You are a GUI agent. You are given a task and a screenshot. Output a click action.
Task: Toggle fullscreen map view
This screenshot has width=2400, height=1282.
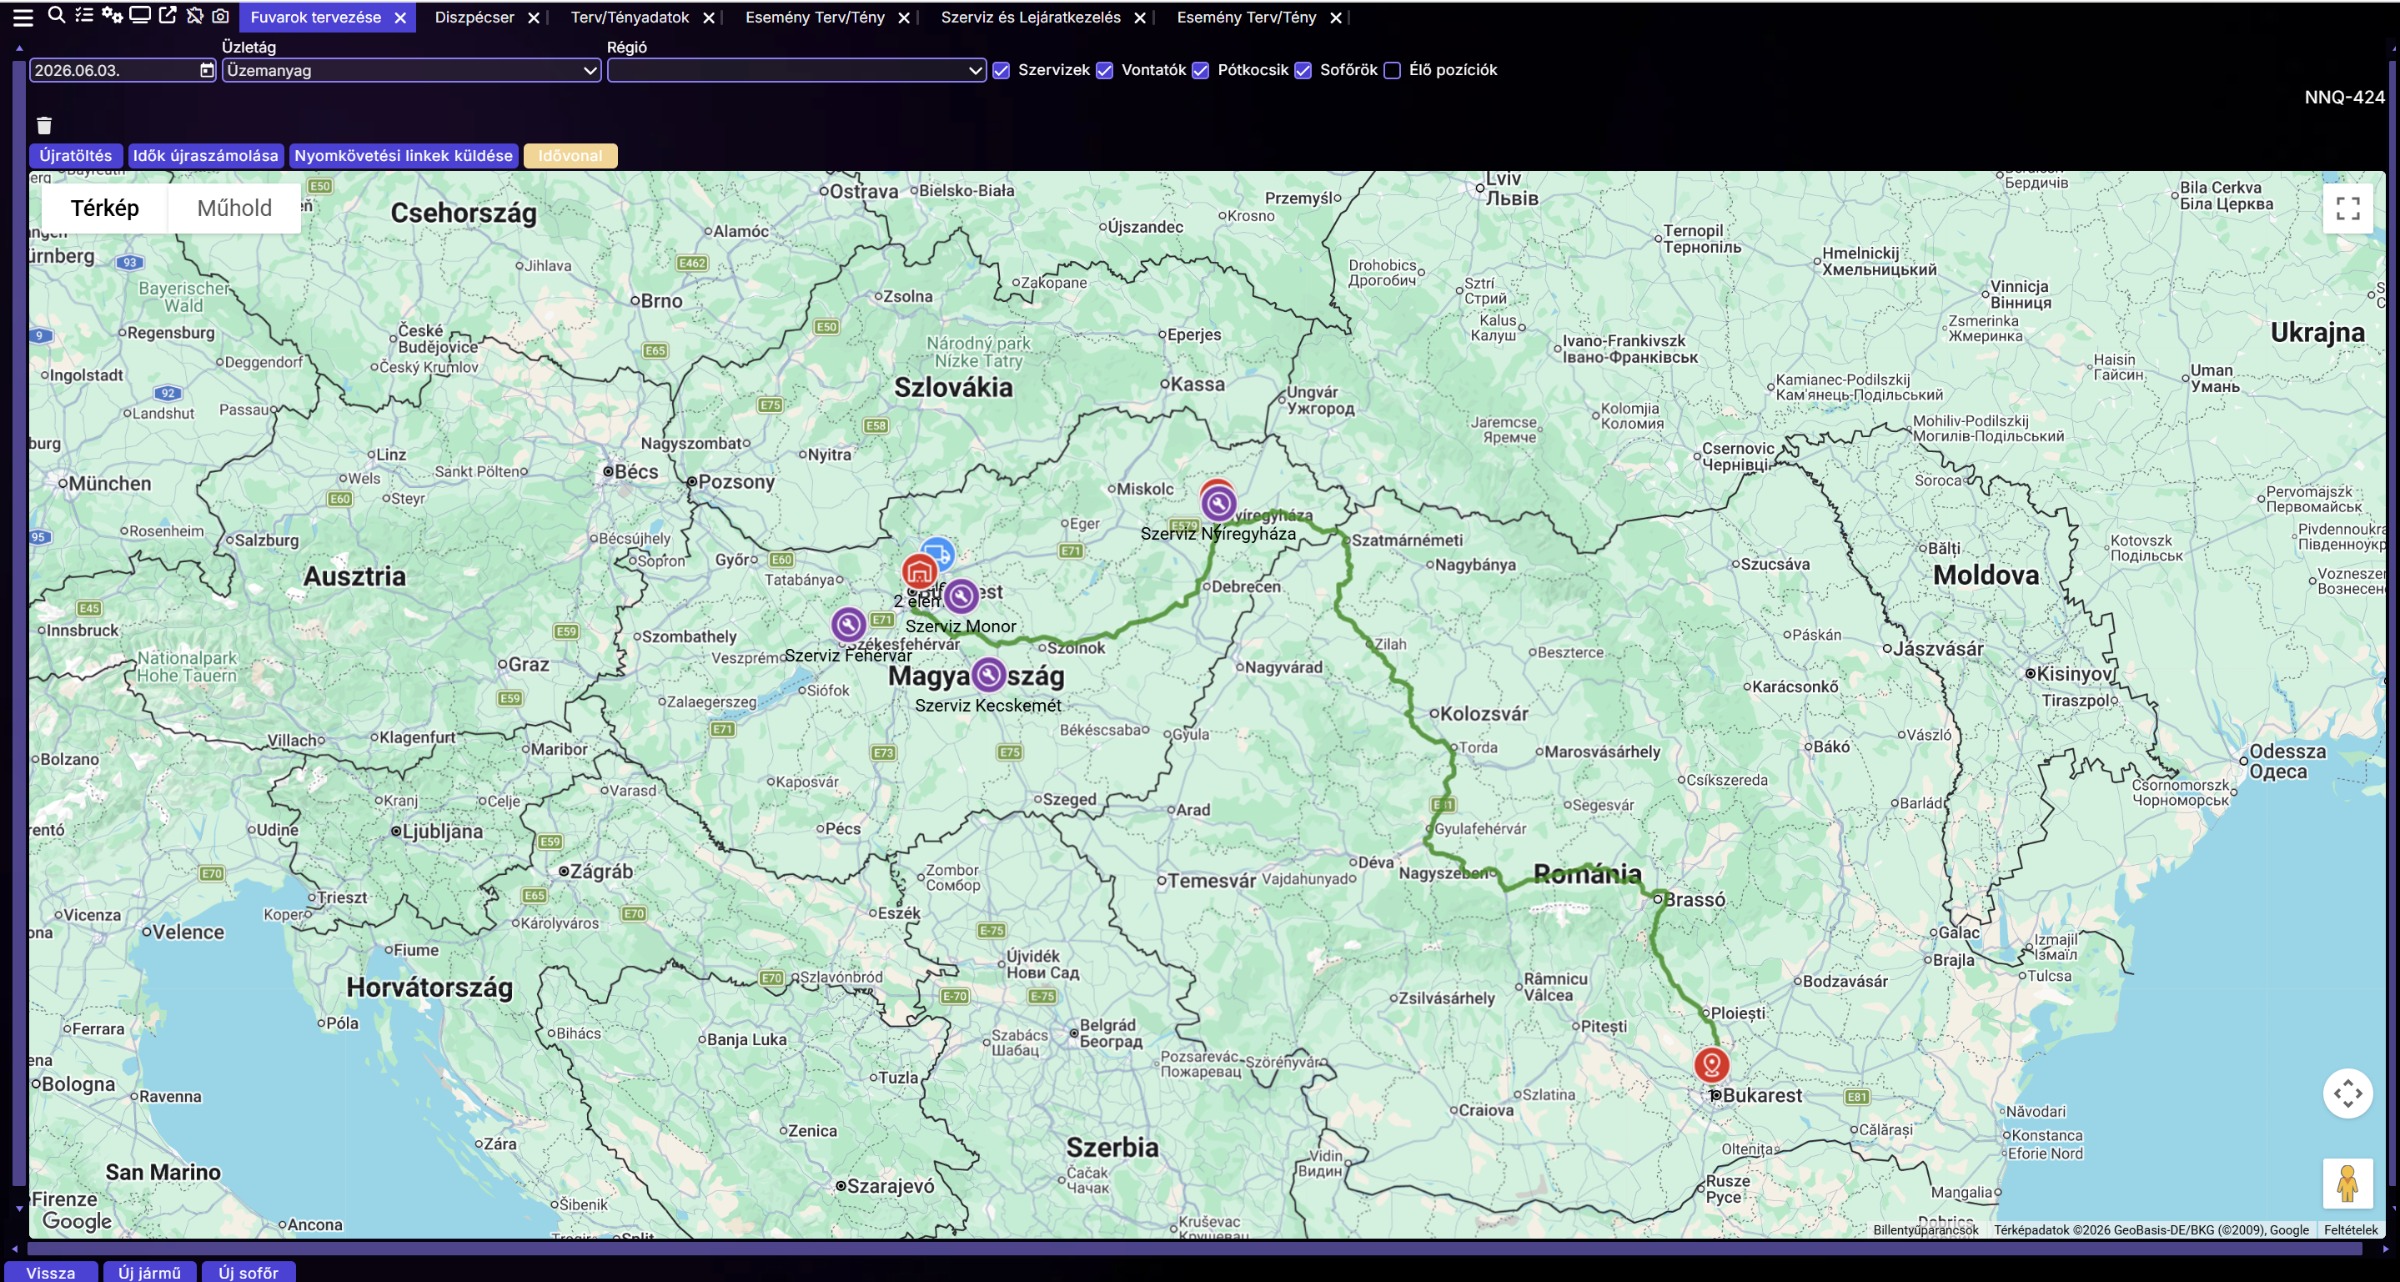coord(2348,208)
